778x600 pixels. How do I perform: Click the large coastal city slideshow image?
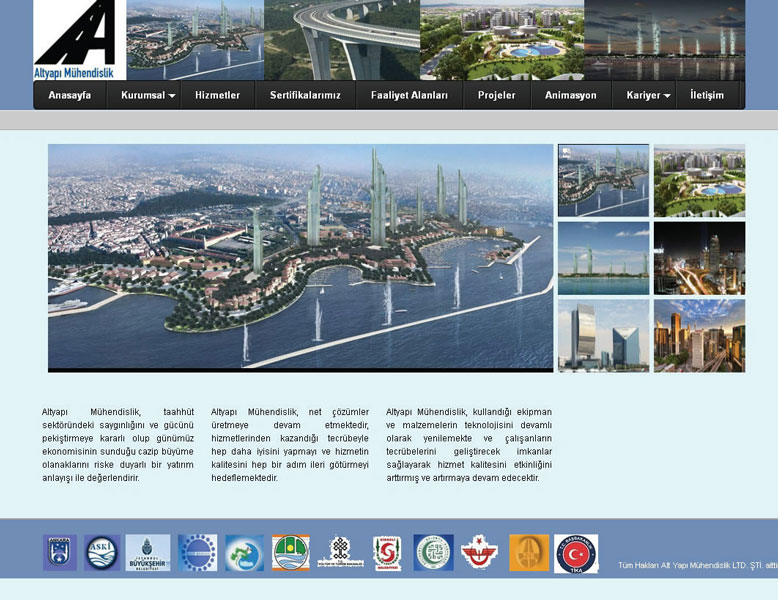click(x=301, y=258)
